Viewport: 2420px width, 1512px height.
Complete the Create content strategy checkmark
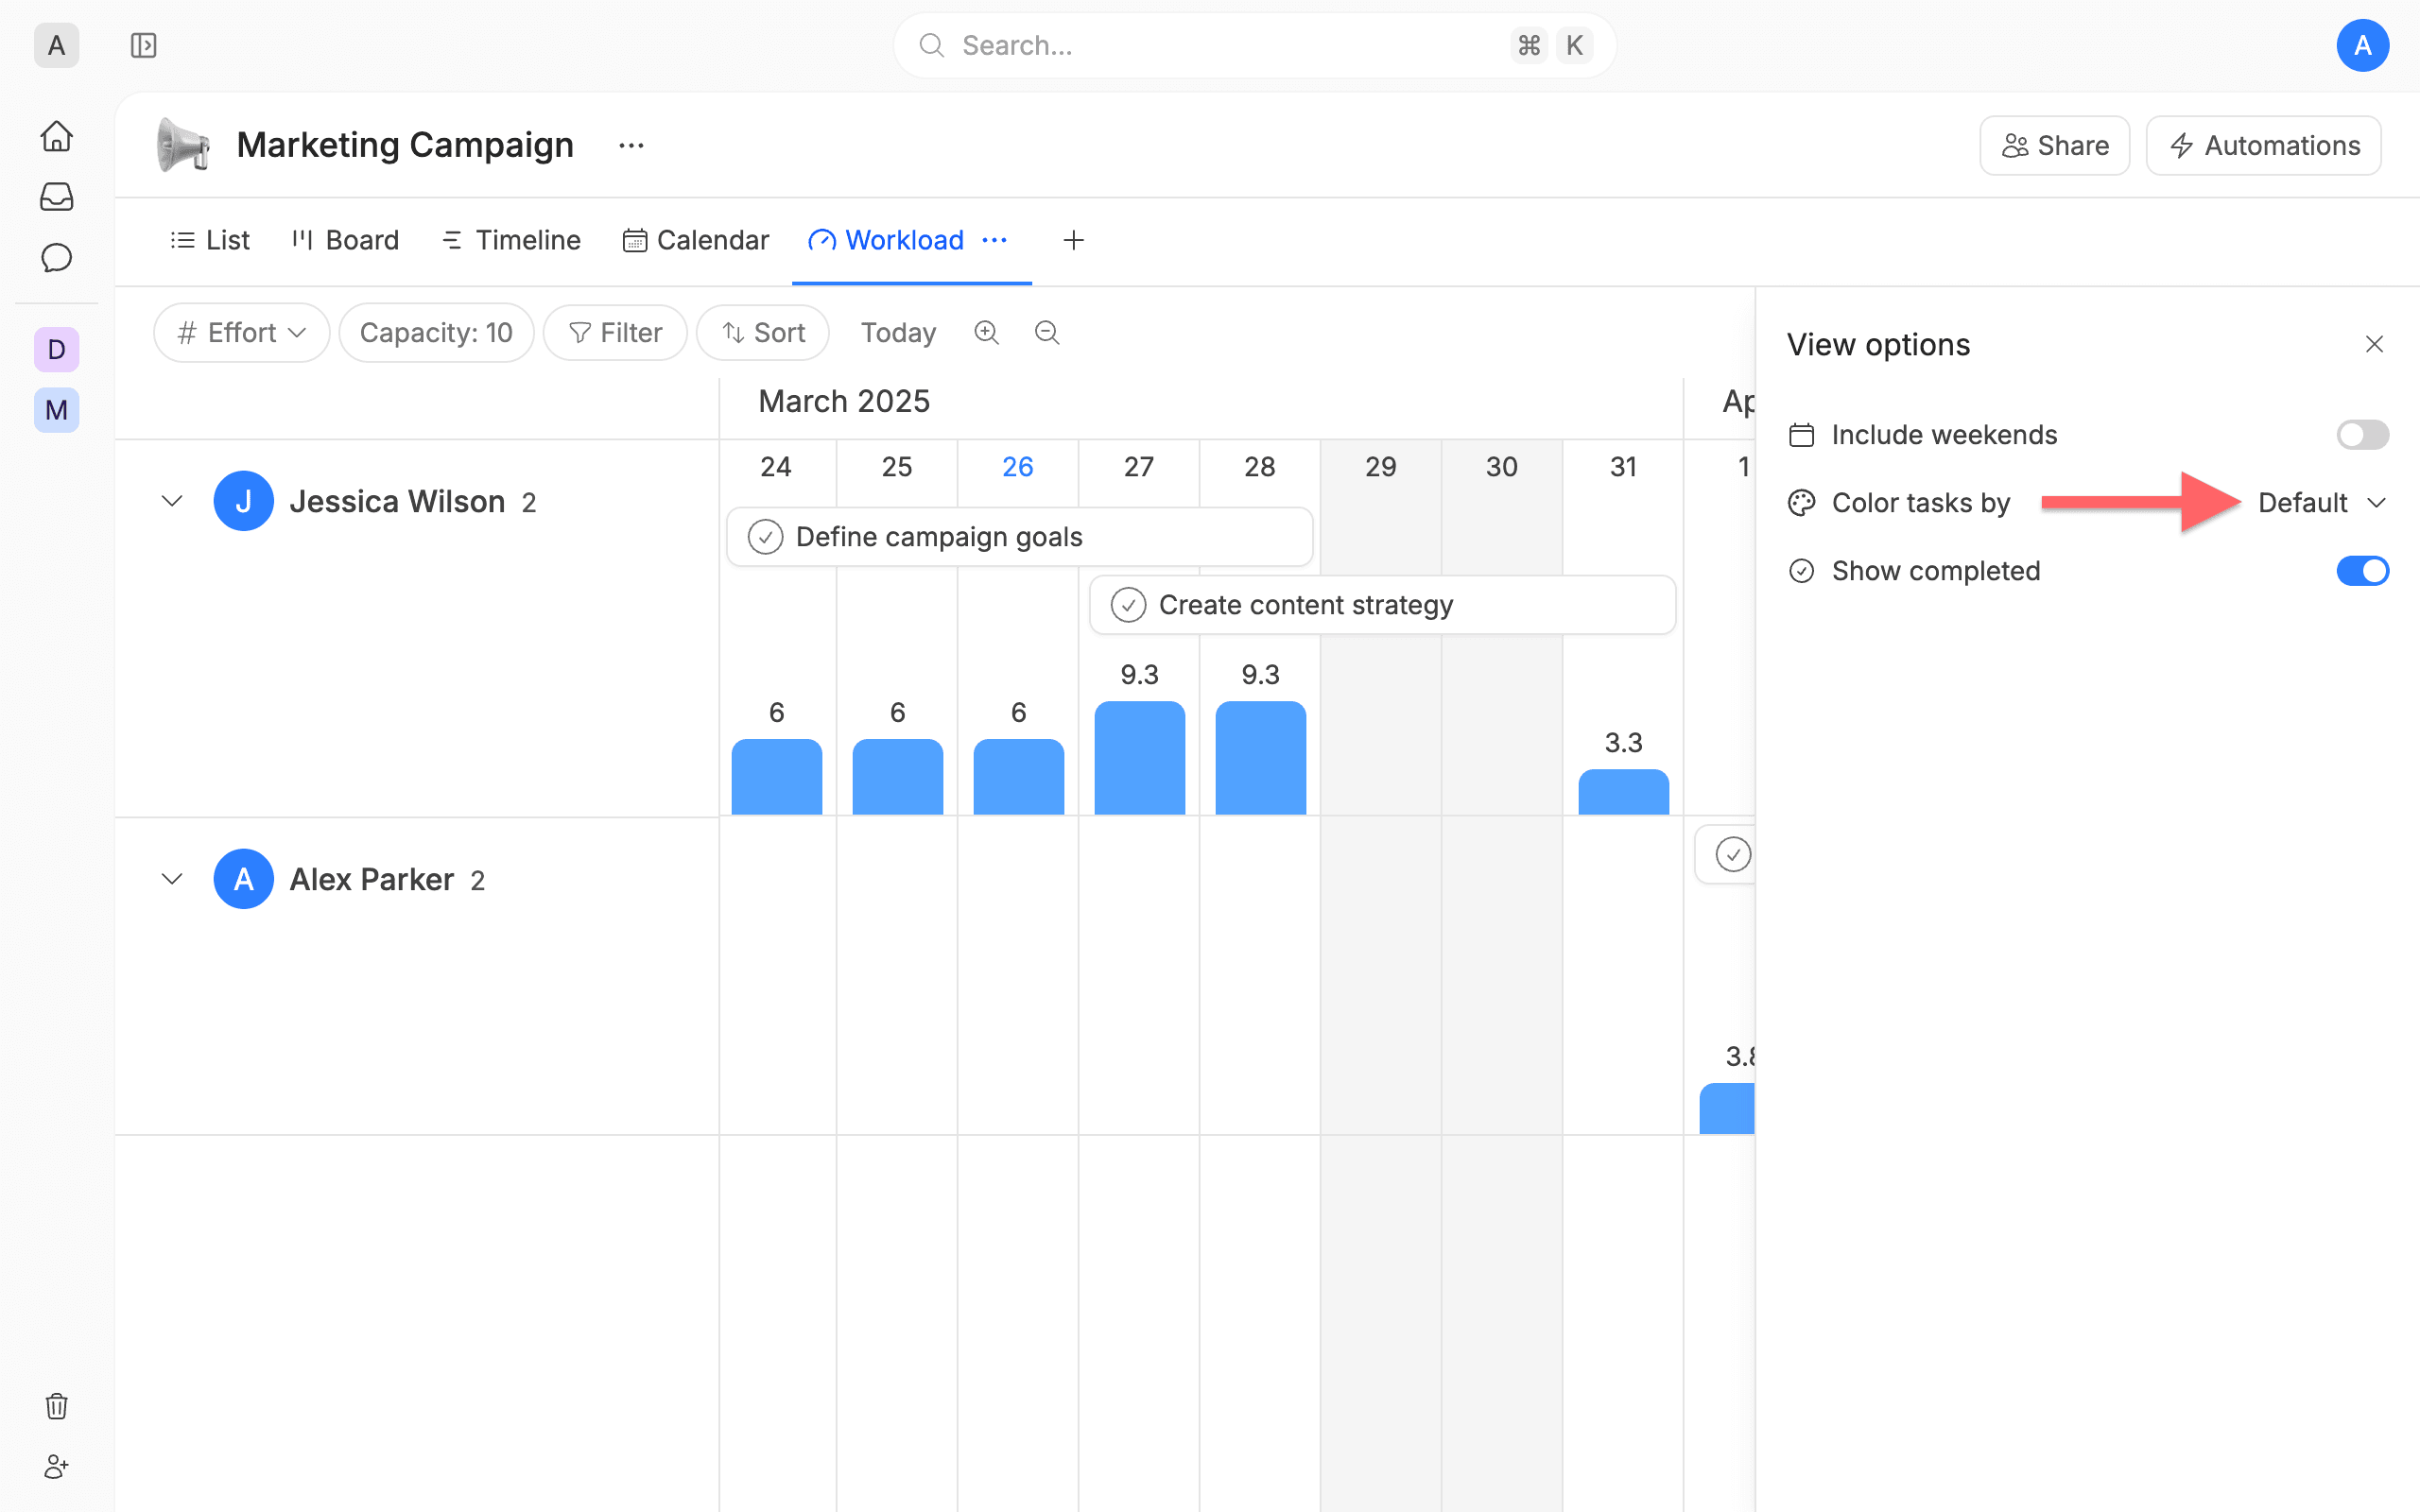[x=1129, y=605]
